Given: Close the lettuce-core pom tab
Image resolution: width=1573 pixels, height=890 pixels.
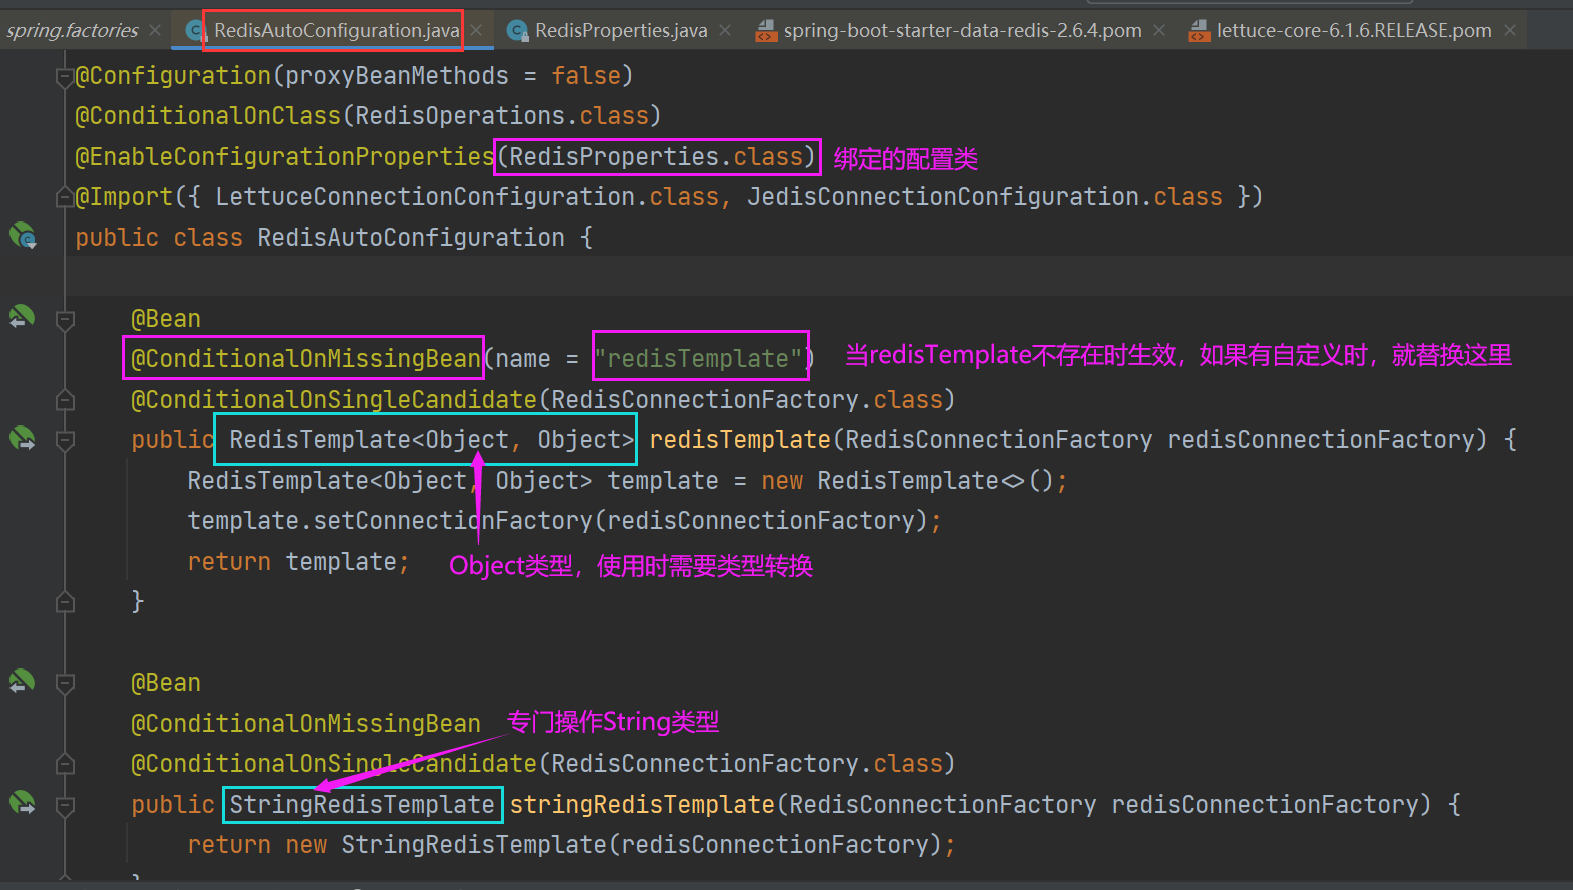Looking at the screenshot, I should (x=1510, y=31).
